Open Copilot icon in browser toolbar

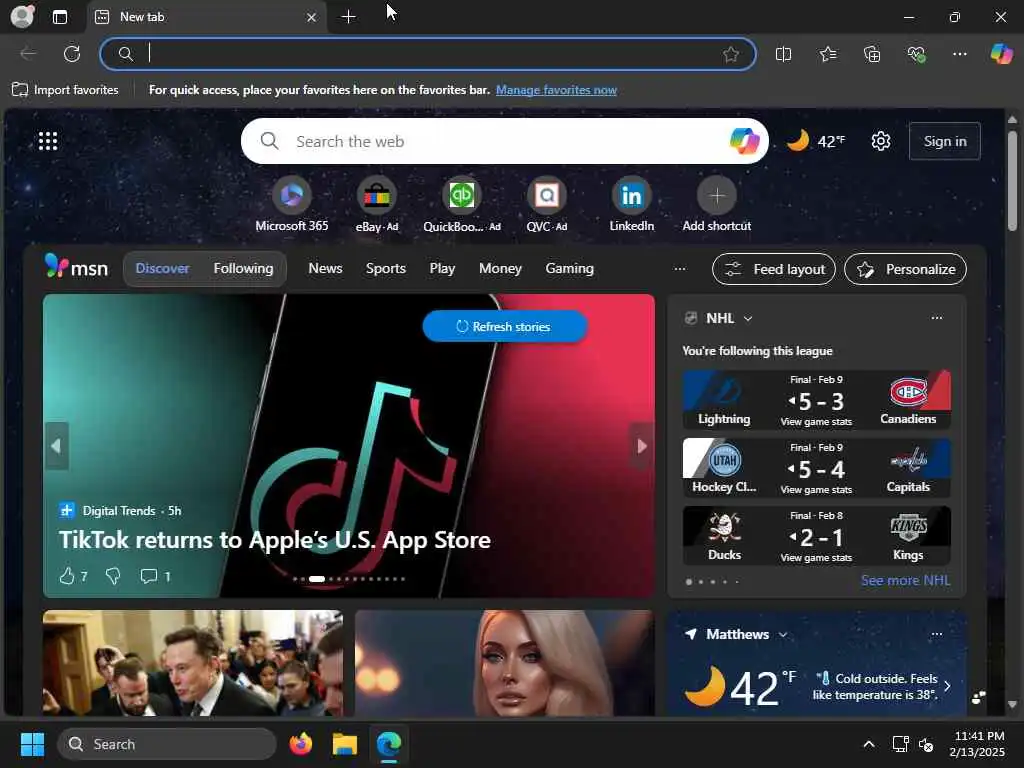(1001, 54)
